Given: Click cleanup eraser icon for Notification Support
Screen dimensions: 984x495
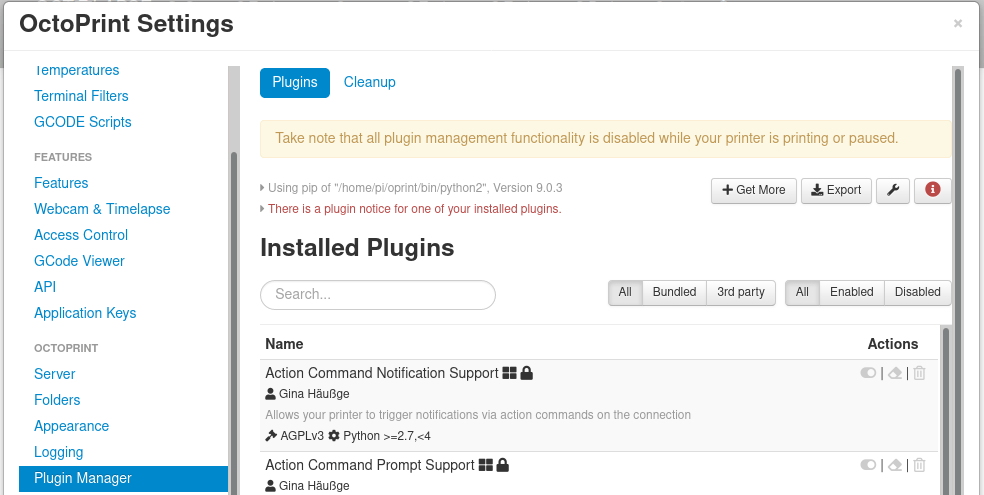Looking at the screenshot, I should coord(895,373).
